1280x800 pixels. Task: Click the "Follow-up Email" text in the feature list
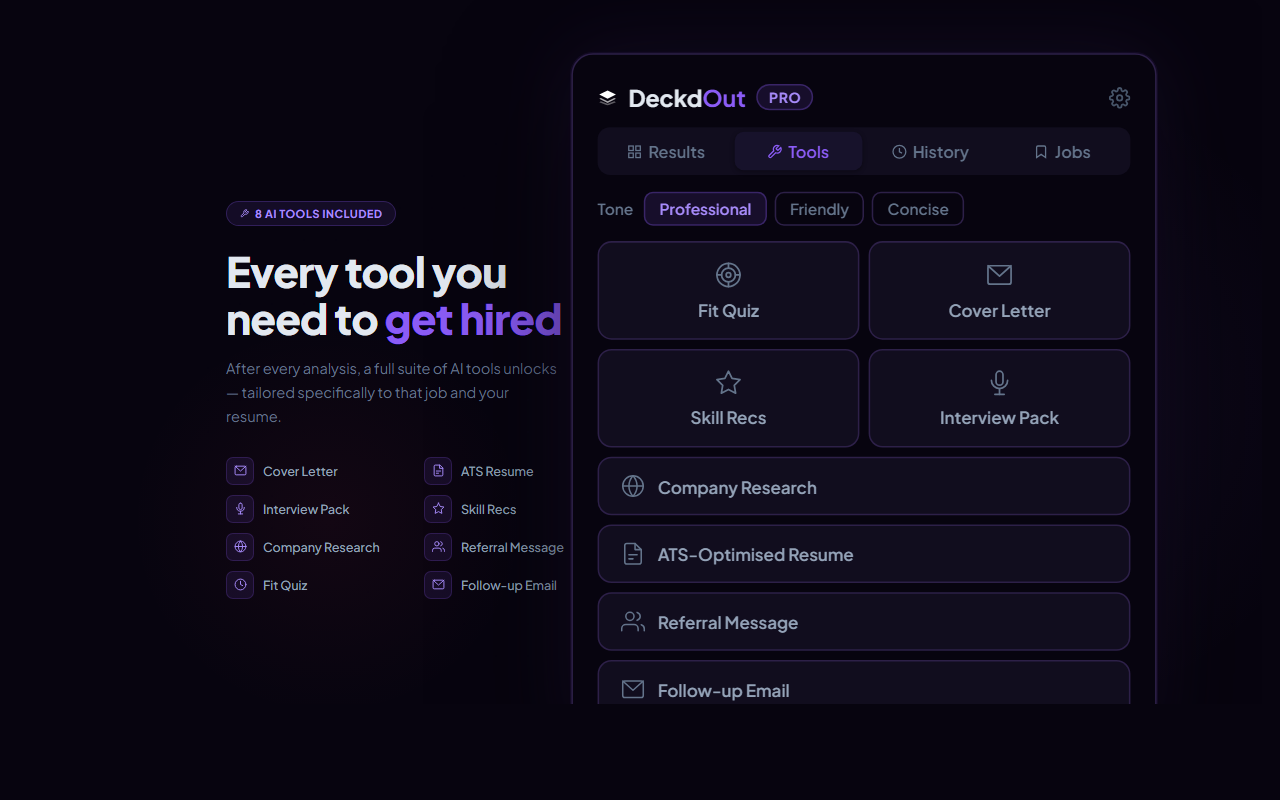pos(508,585)
